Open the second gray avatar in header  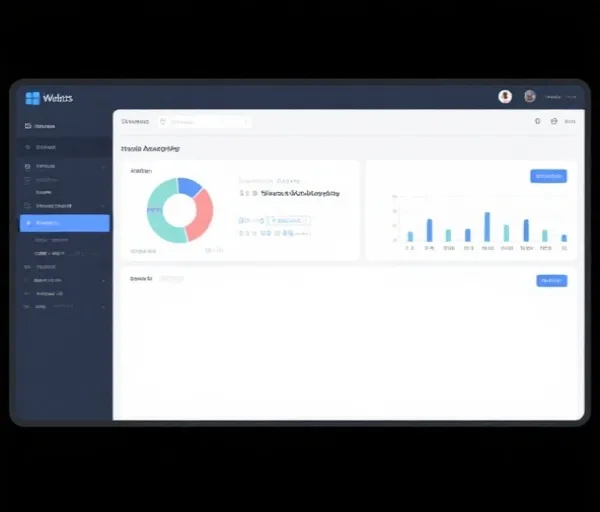click(x=530, y=96)
